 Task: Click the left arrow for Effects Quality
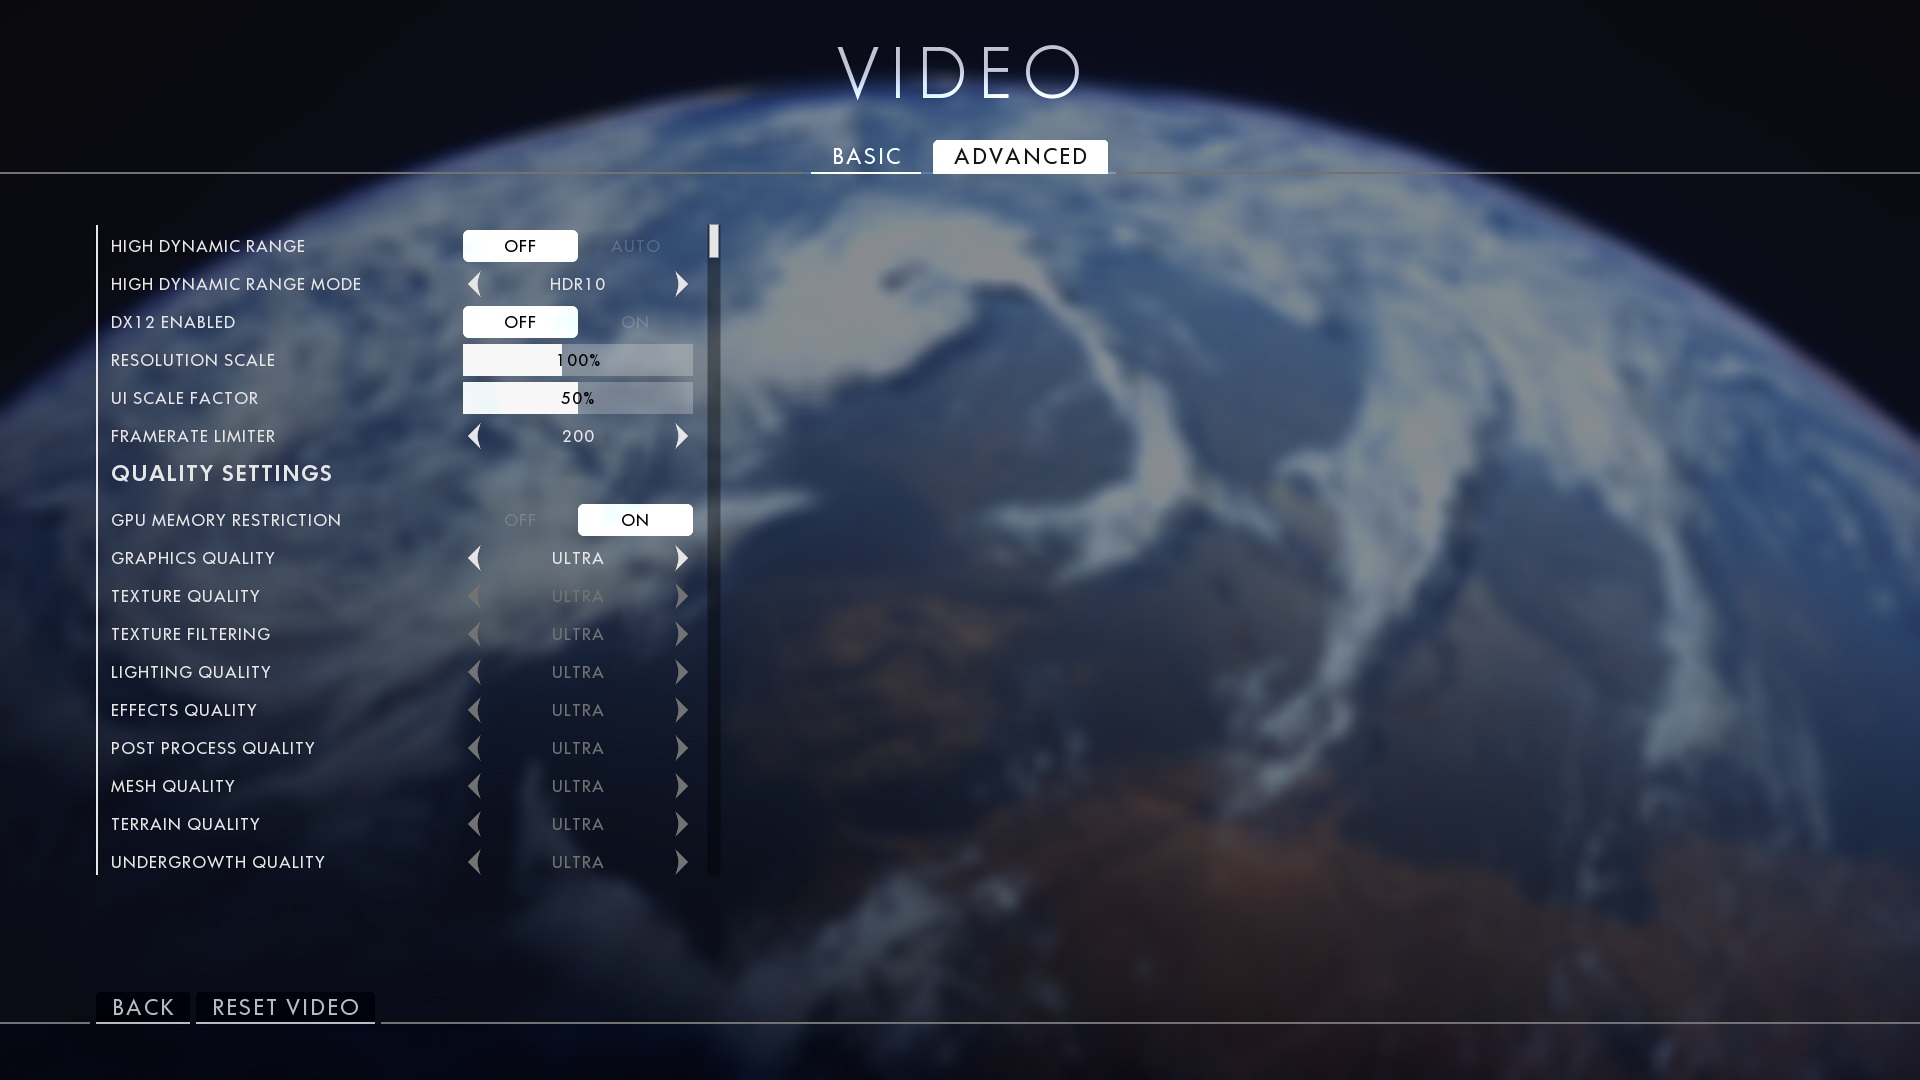coord(473,709)
